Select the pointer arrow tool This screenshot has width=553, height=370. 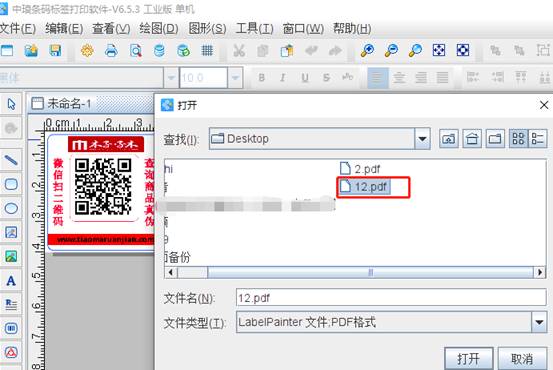11,104
